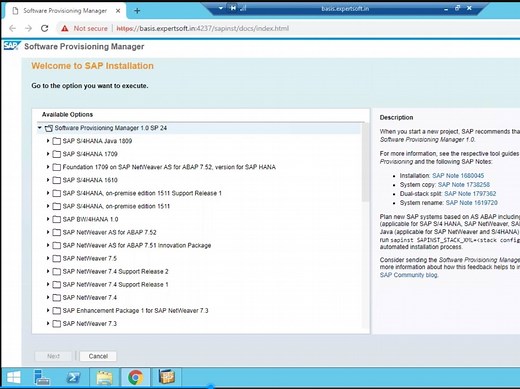
Task: Open SAP Note 1797362 link
Action: [470, 194]
